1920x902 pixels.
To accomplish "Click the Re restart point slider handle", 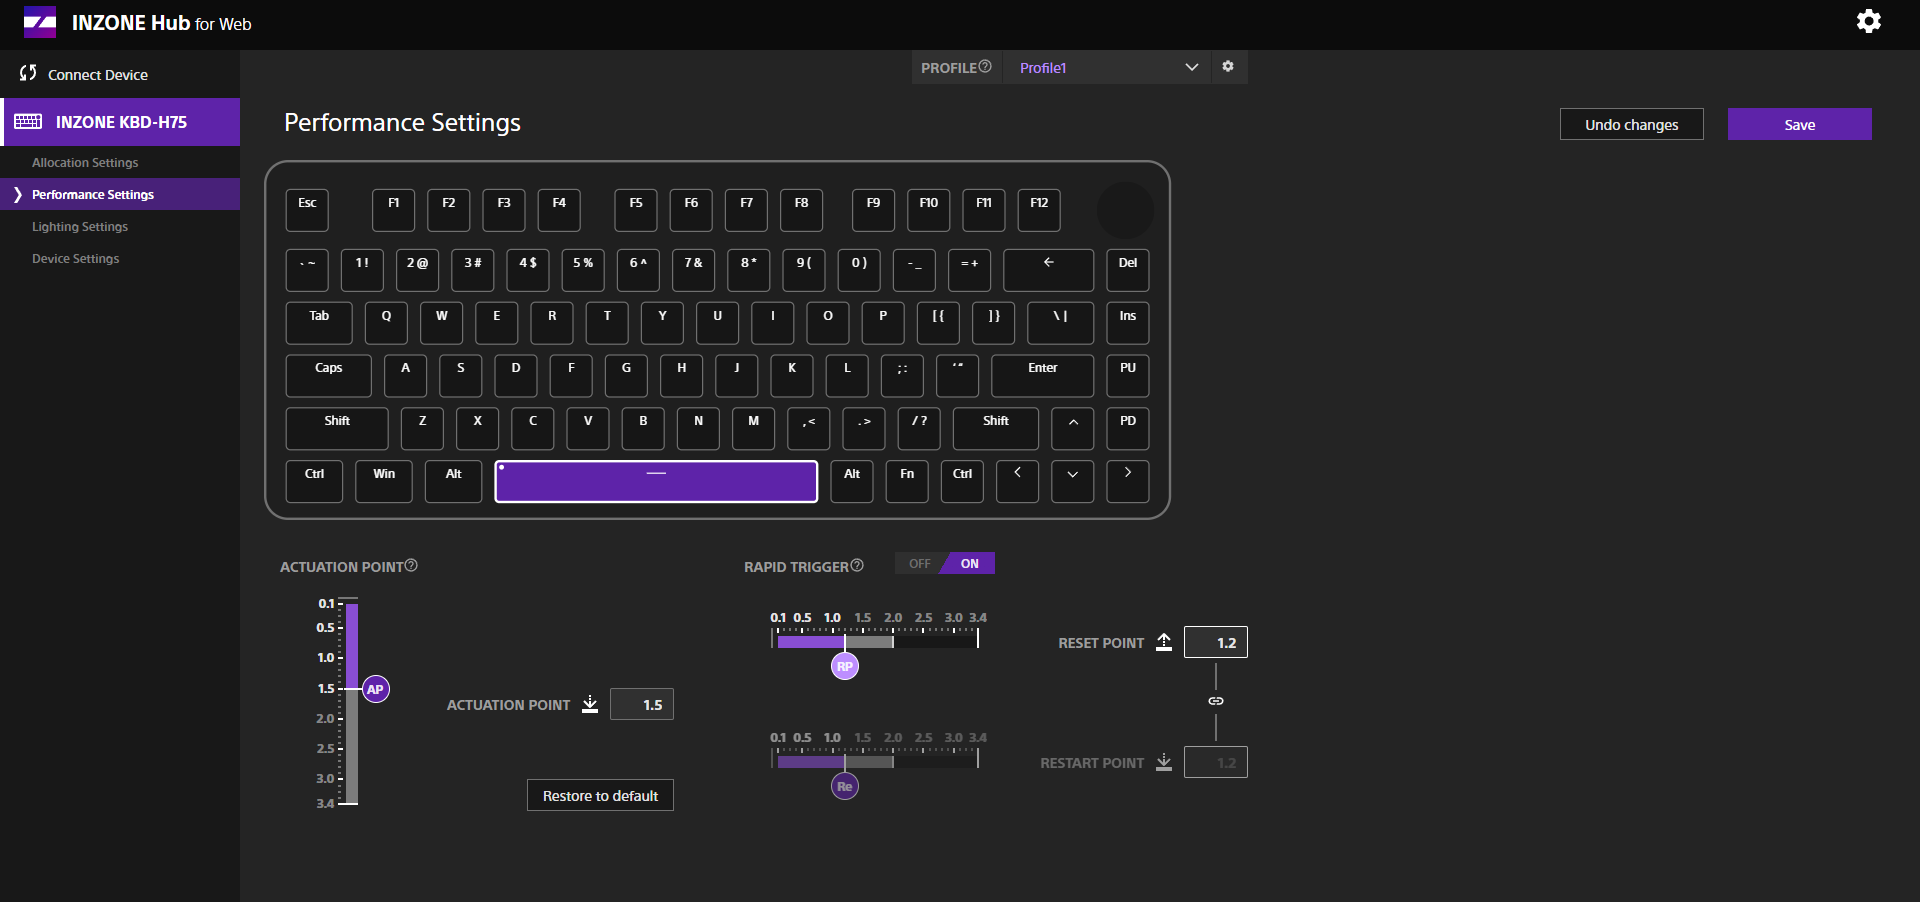I will point(845,786).
